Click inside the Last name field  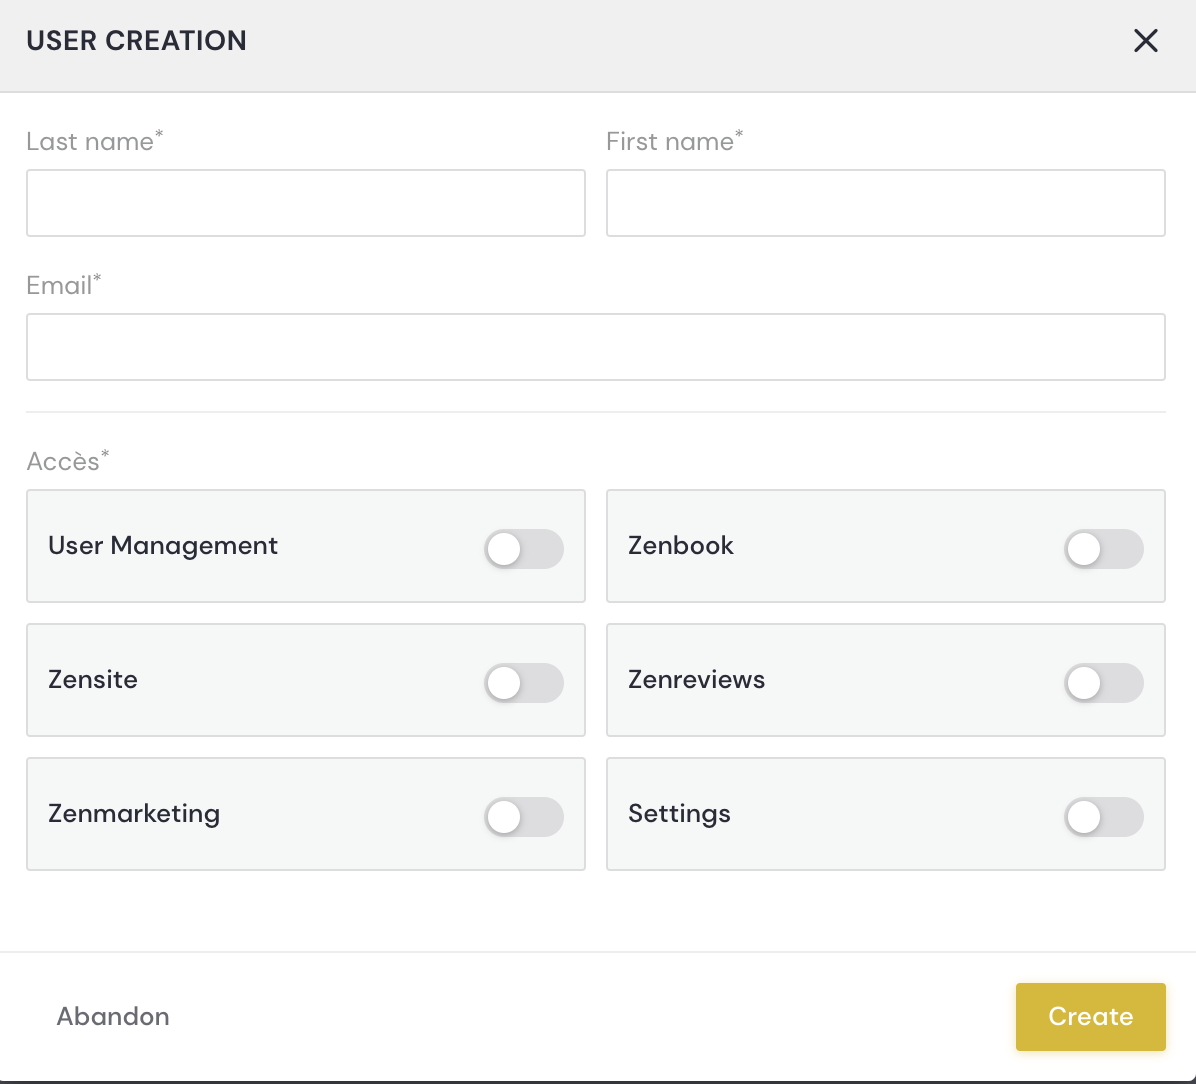[x=305, y=203]
